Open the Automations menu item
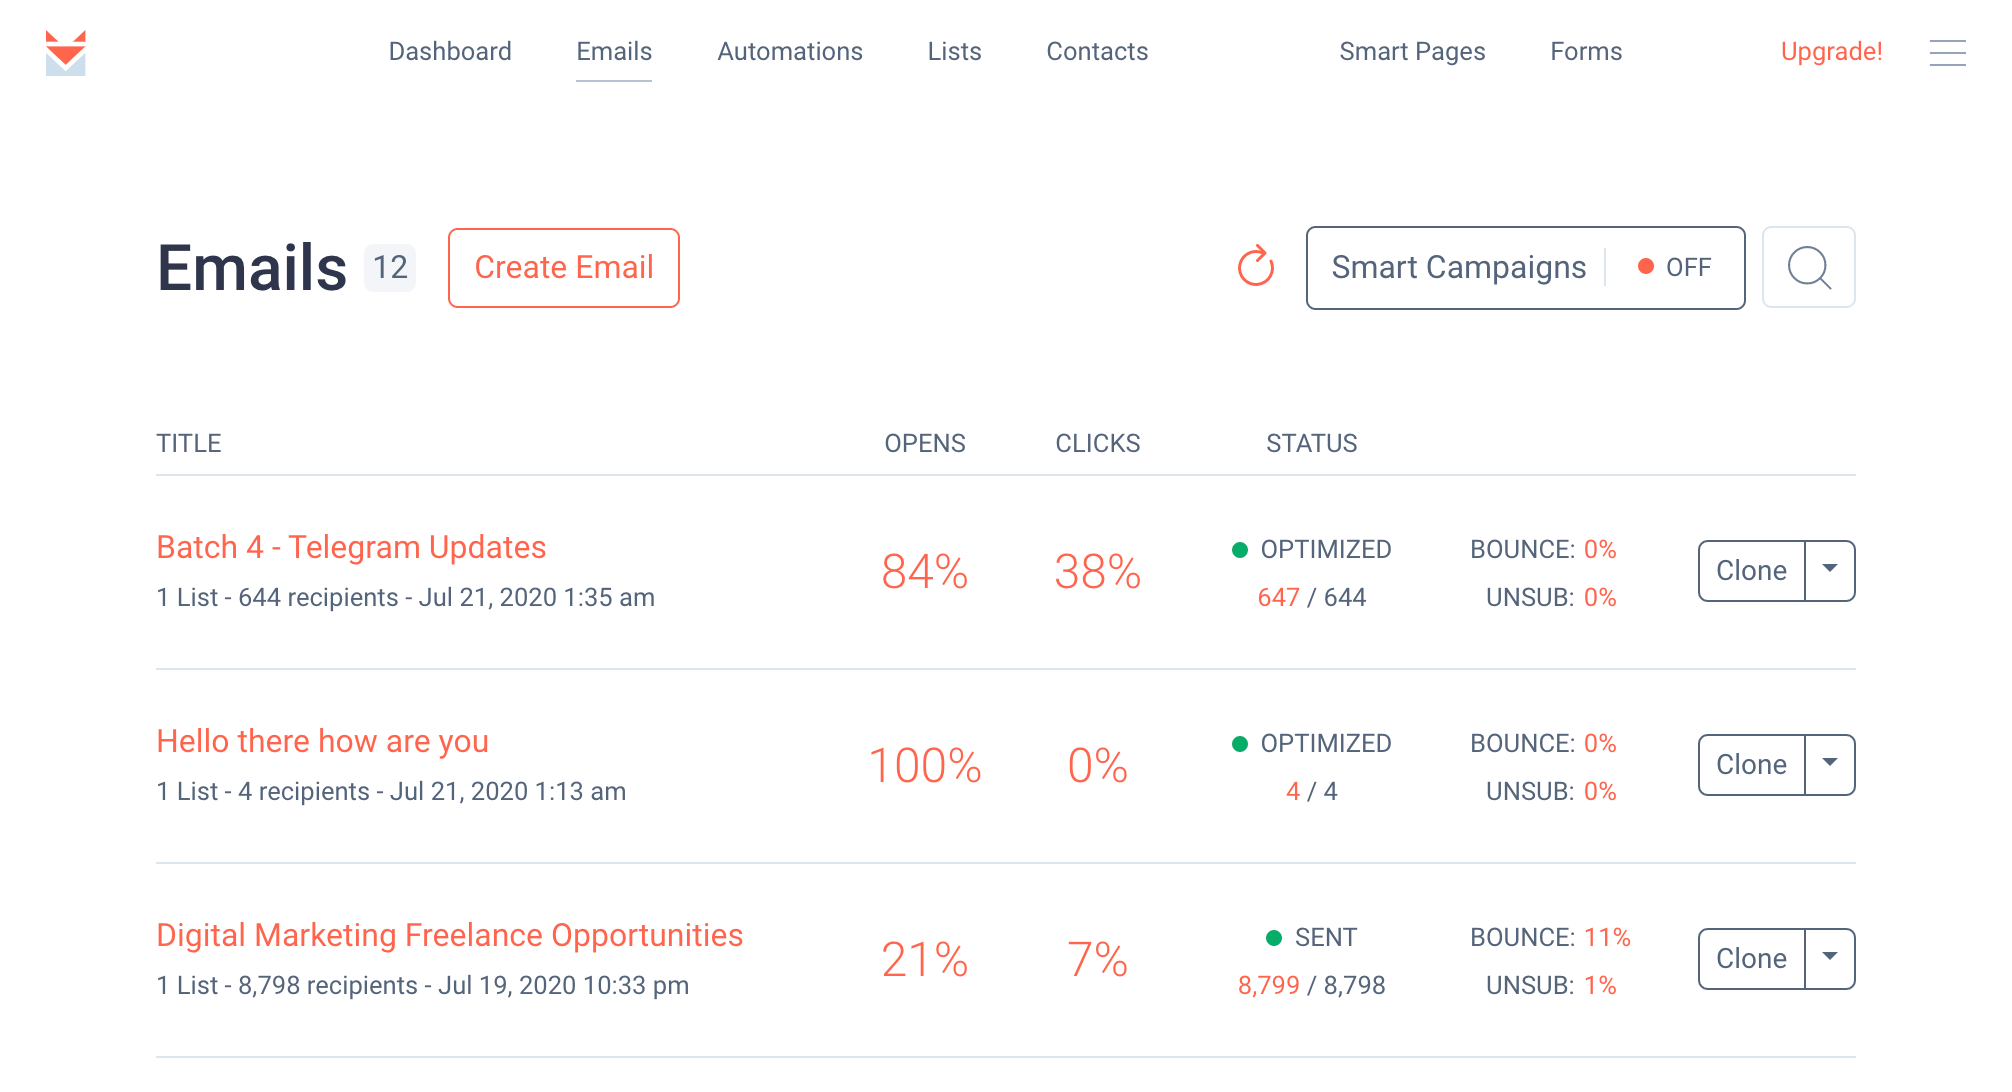Screen dimensions: 2012x1092 [x=790, y=52]
